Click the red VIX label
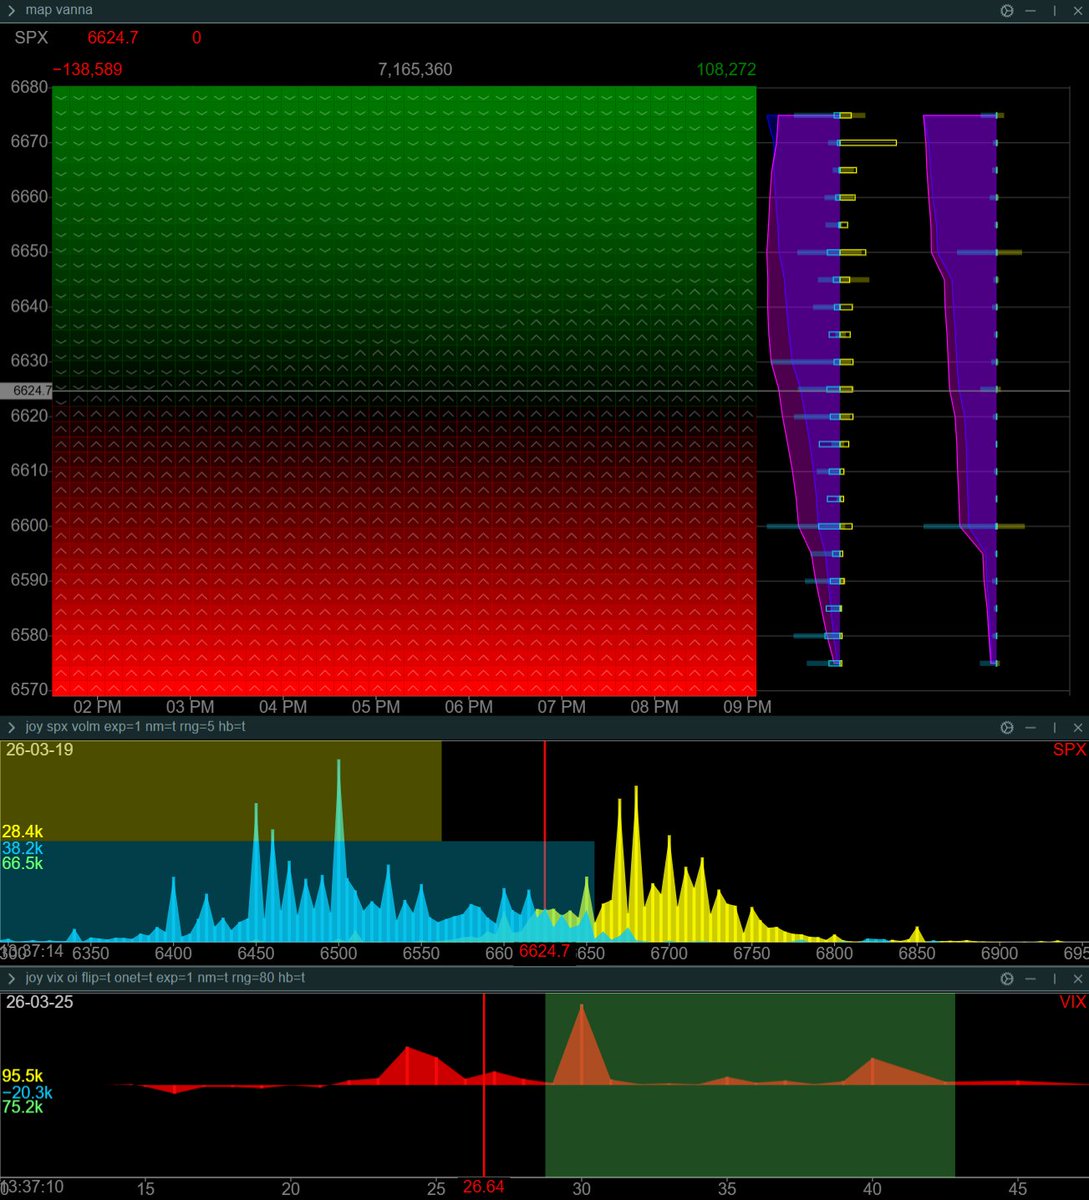This screenshot has height=1200, width=1089. coord(1072,1002)
